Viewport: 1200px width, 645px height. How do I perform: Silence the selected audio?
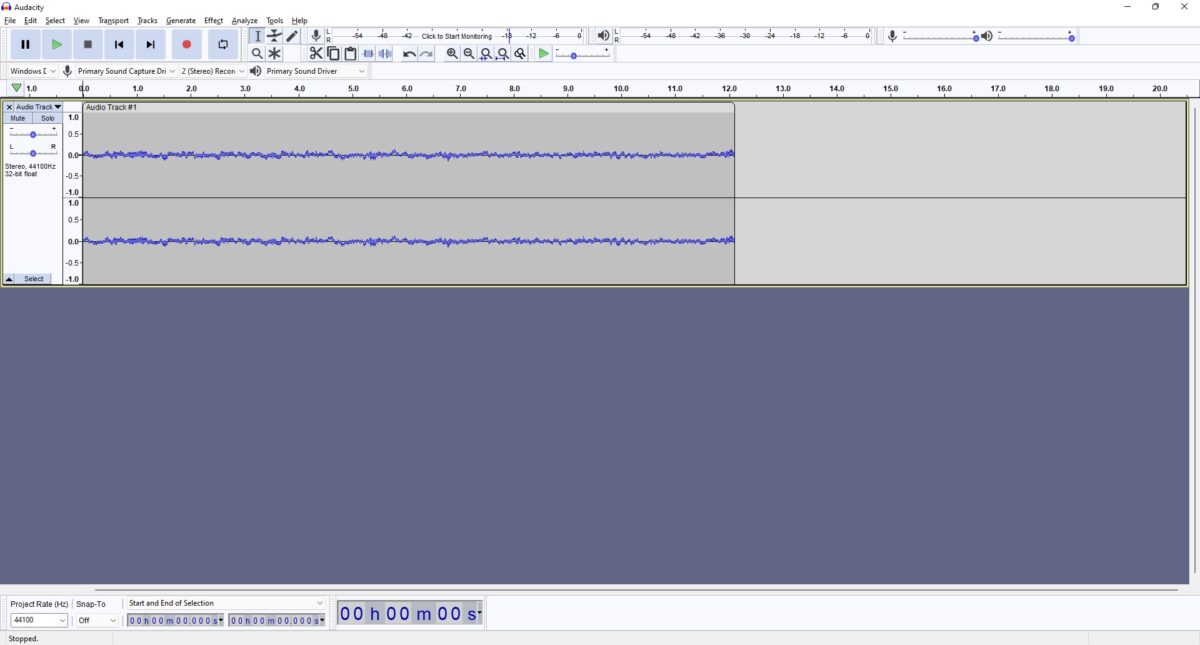tap(386, 53)
